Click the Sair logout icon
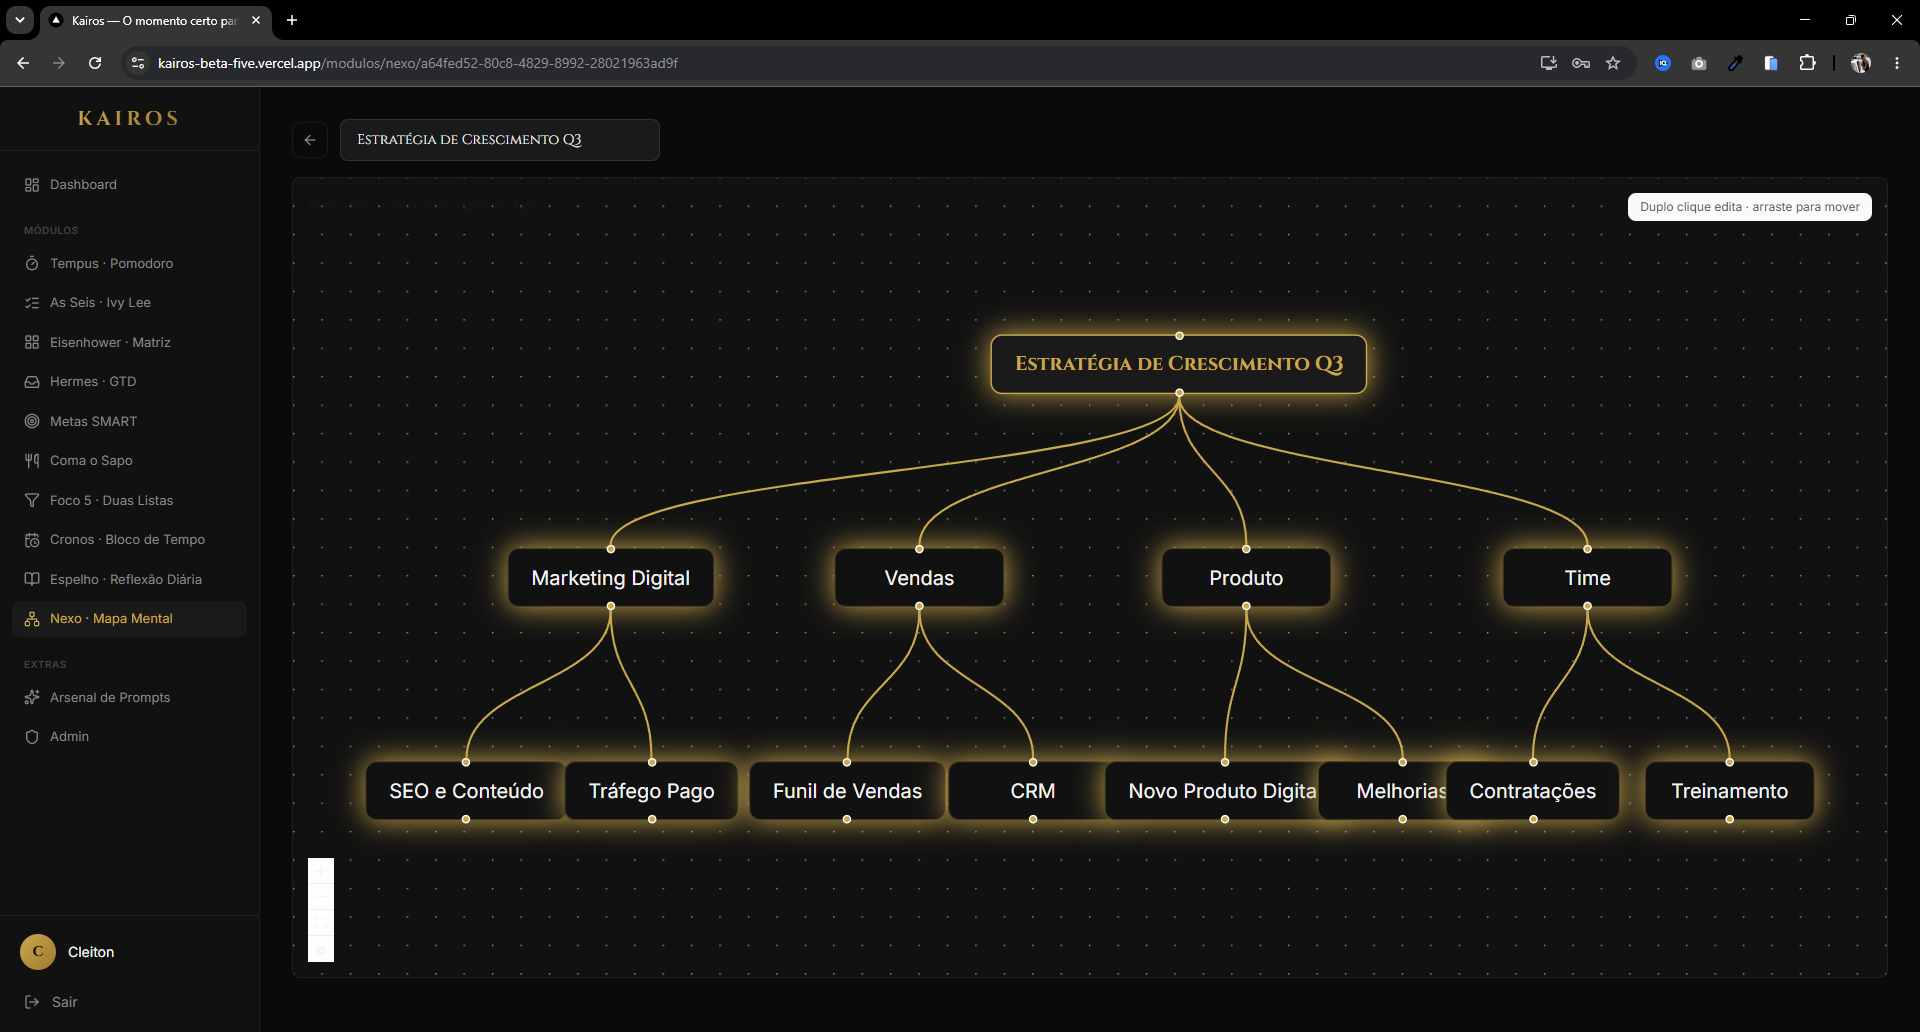Image resolution: width=1920 pixels, height=1032 pixels. tap(32, 1002)
